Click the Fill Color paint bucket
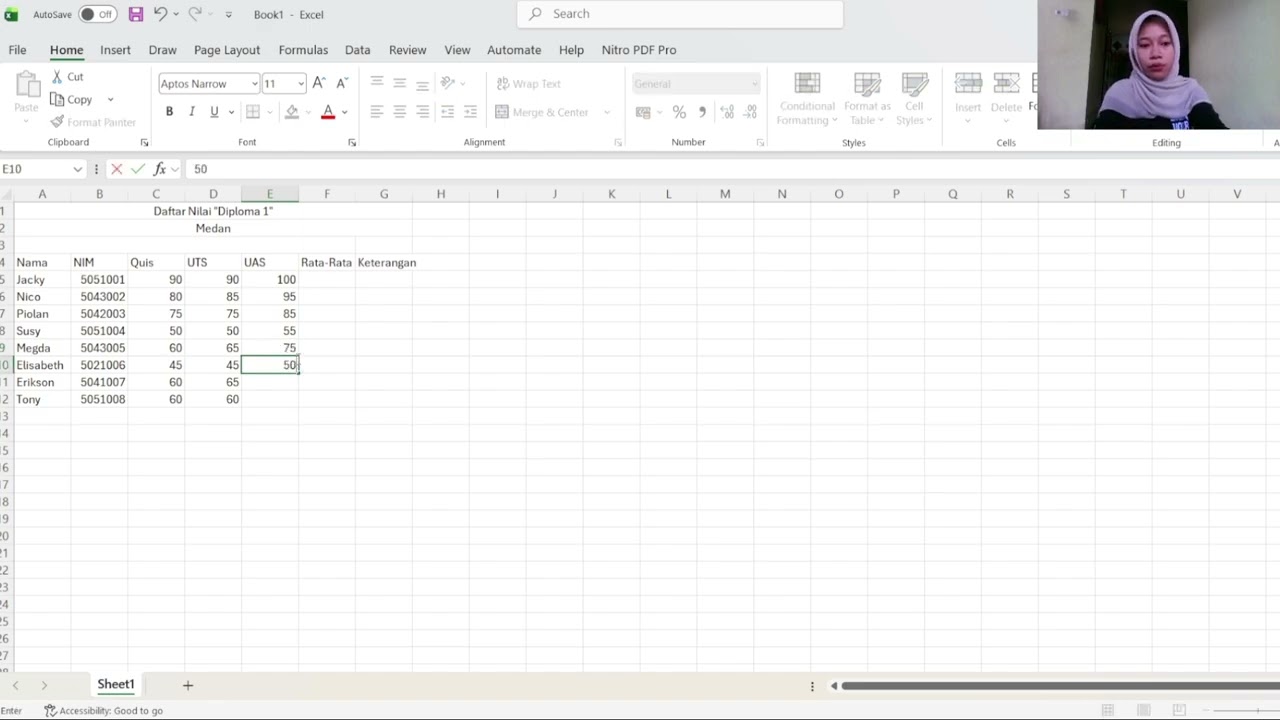 point(291,112)
